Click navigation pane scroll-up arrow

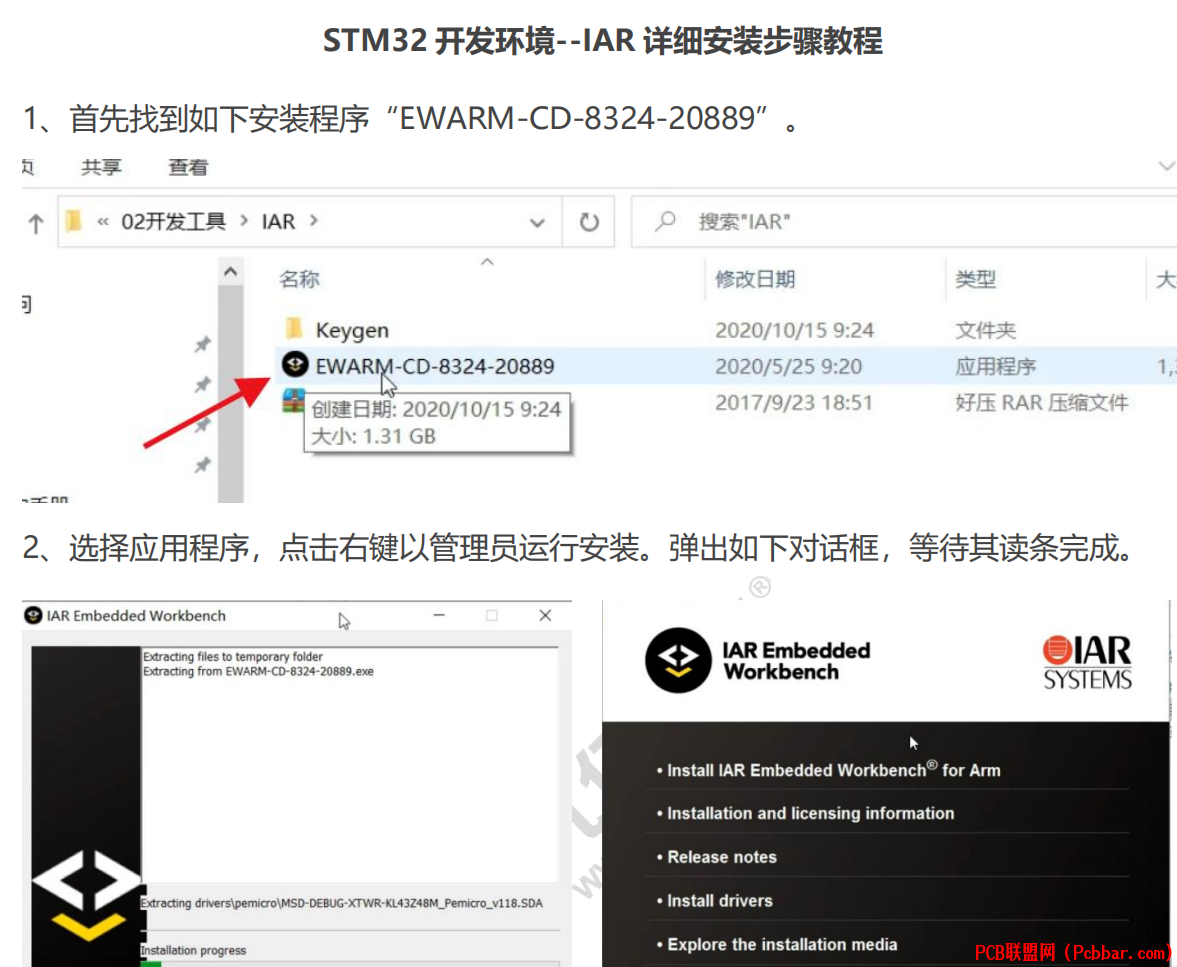click(x=231, y=271)
